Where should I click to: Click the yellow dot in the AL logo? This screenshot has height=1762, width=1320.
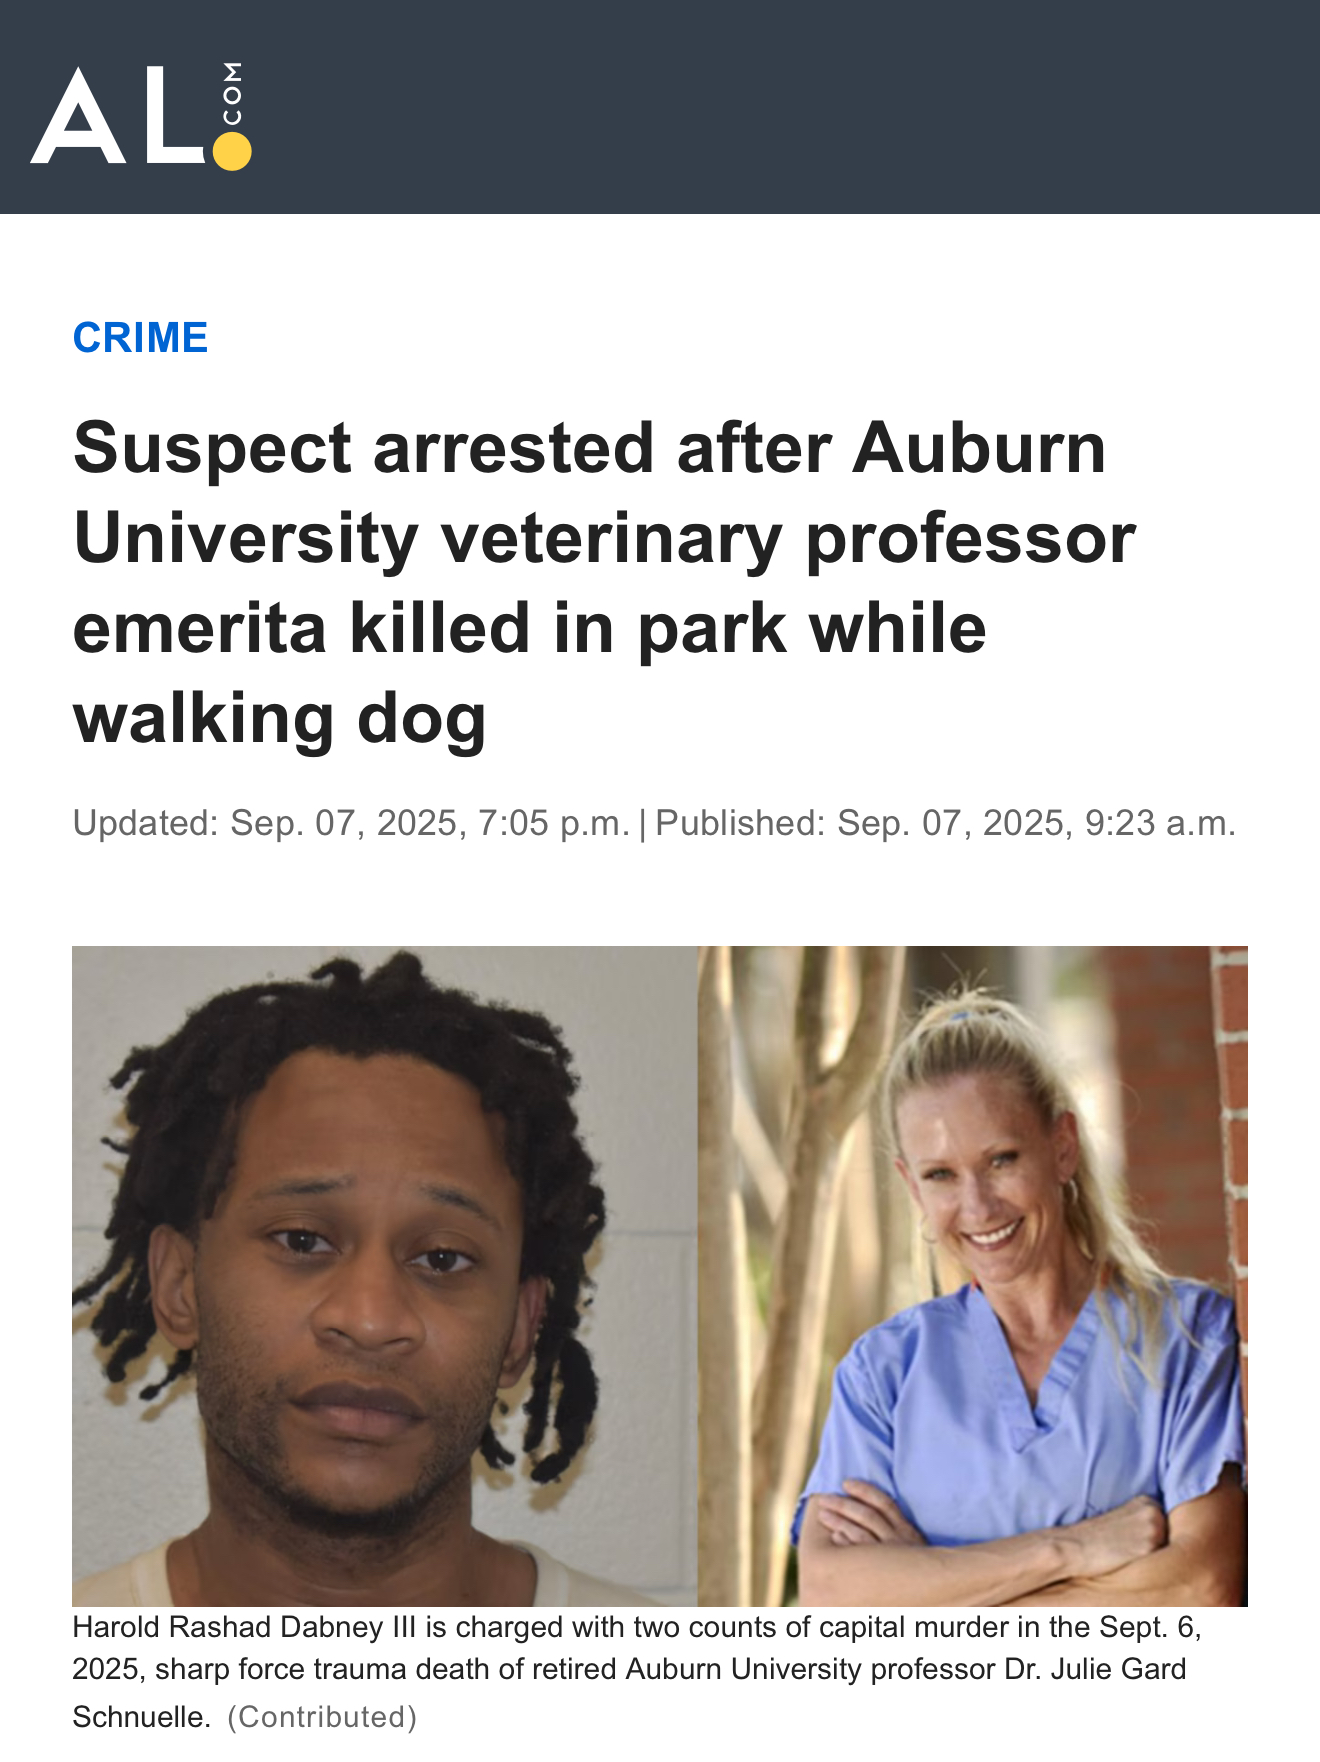point(232,151)
